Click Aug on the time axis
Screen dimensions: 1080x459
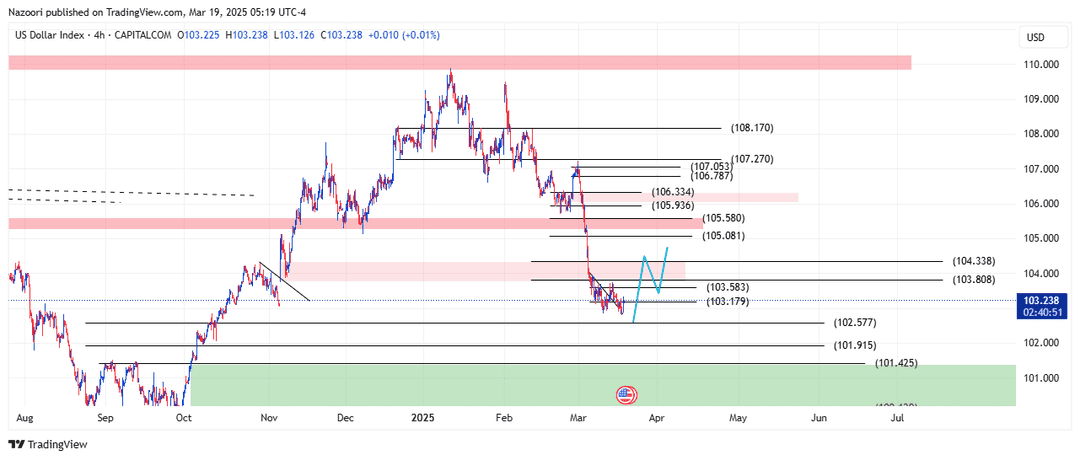23,418
